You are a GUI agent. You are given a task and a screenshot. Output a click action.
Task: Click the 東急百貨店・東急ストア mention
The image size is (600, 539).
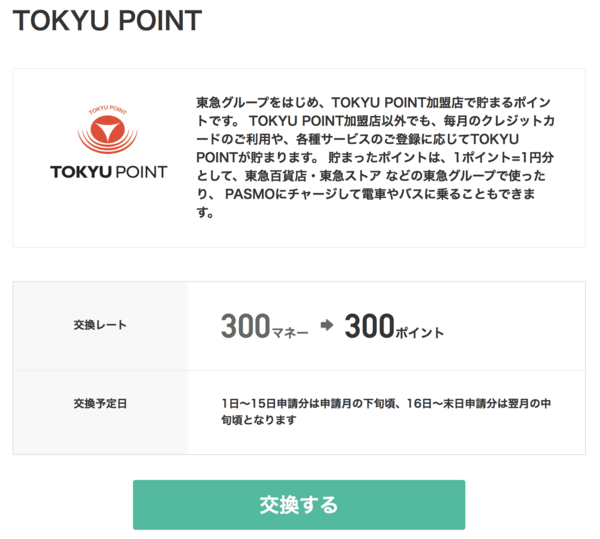click(x=313, y=176)
